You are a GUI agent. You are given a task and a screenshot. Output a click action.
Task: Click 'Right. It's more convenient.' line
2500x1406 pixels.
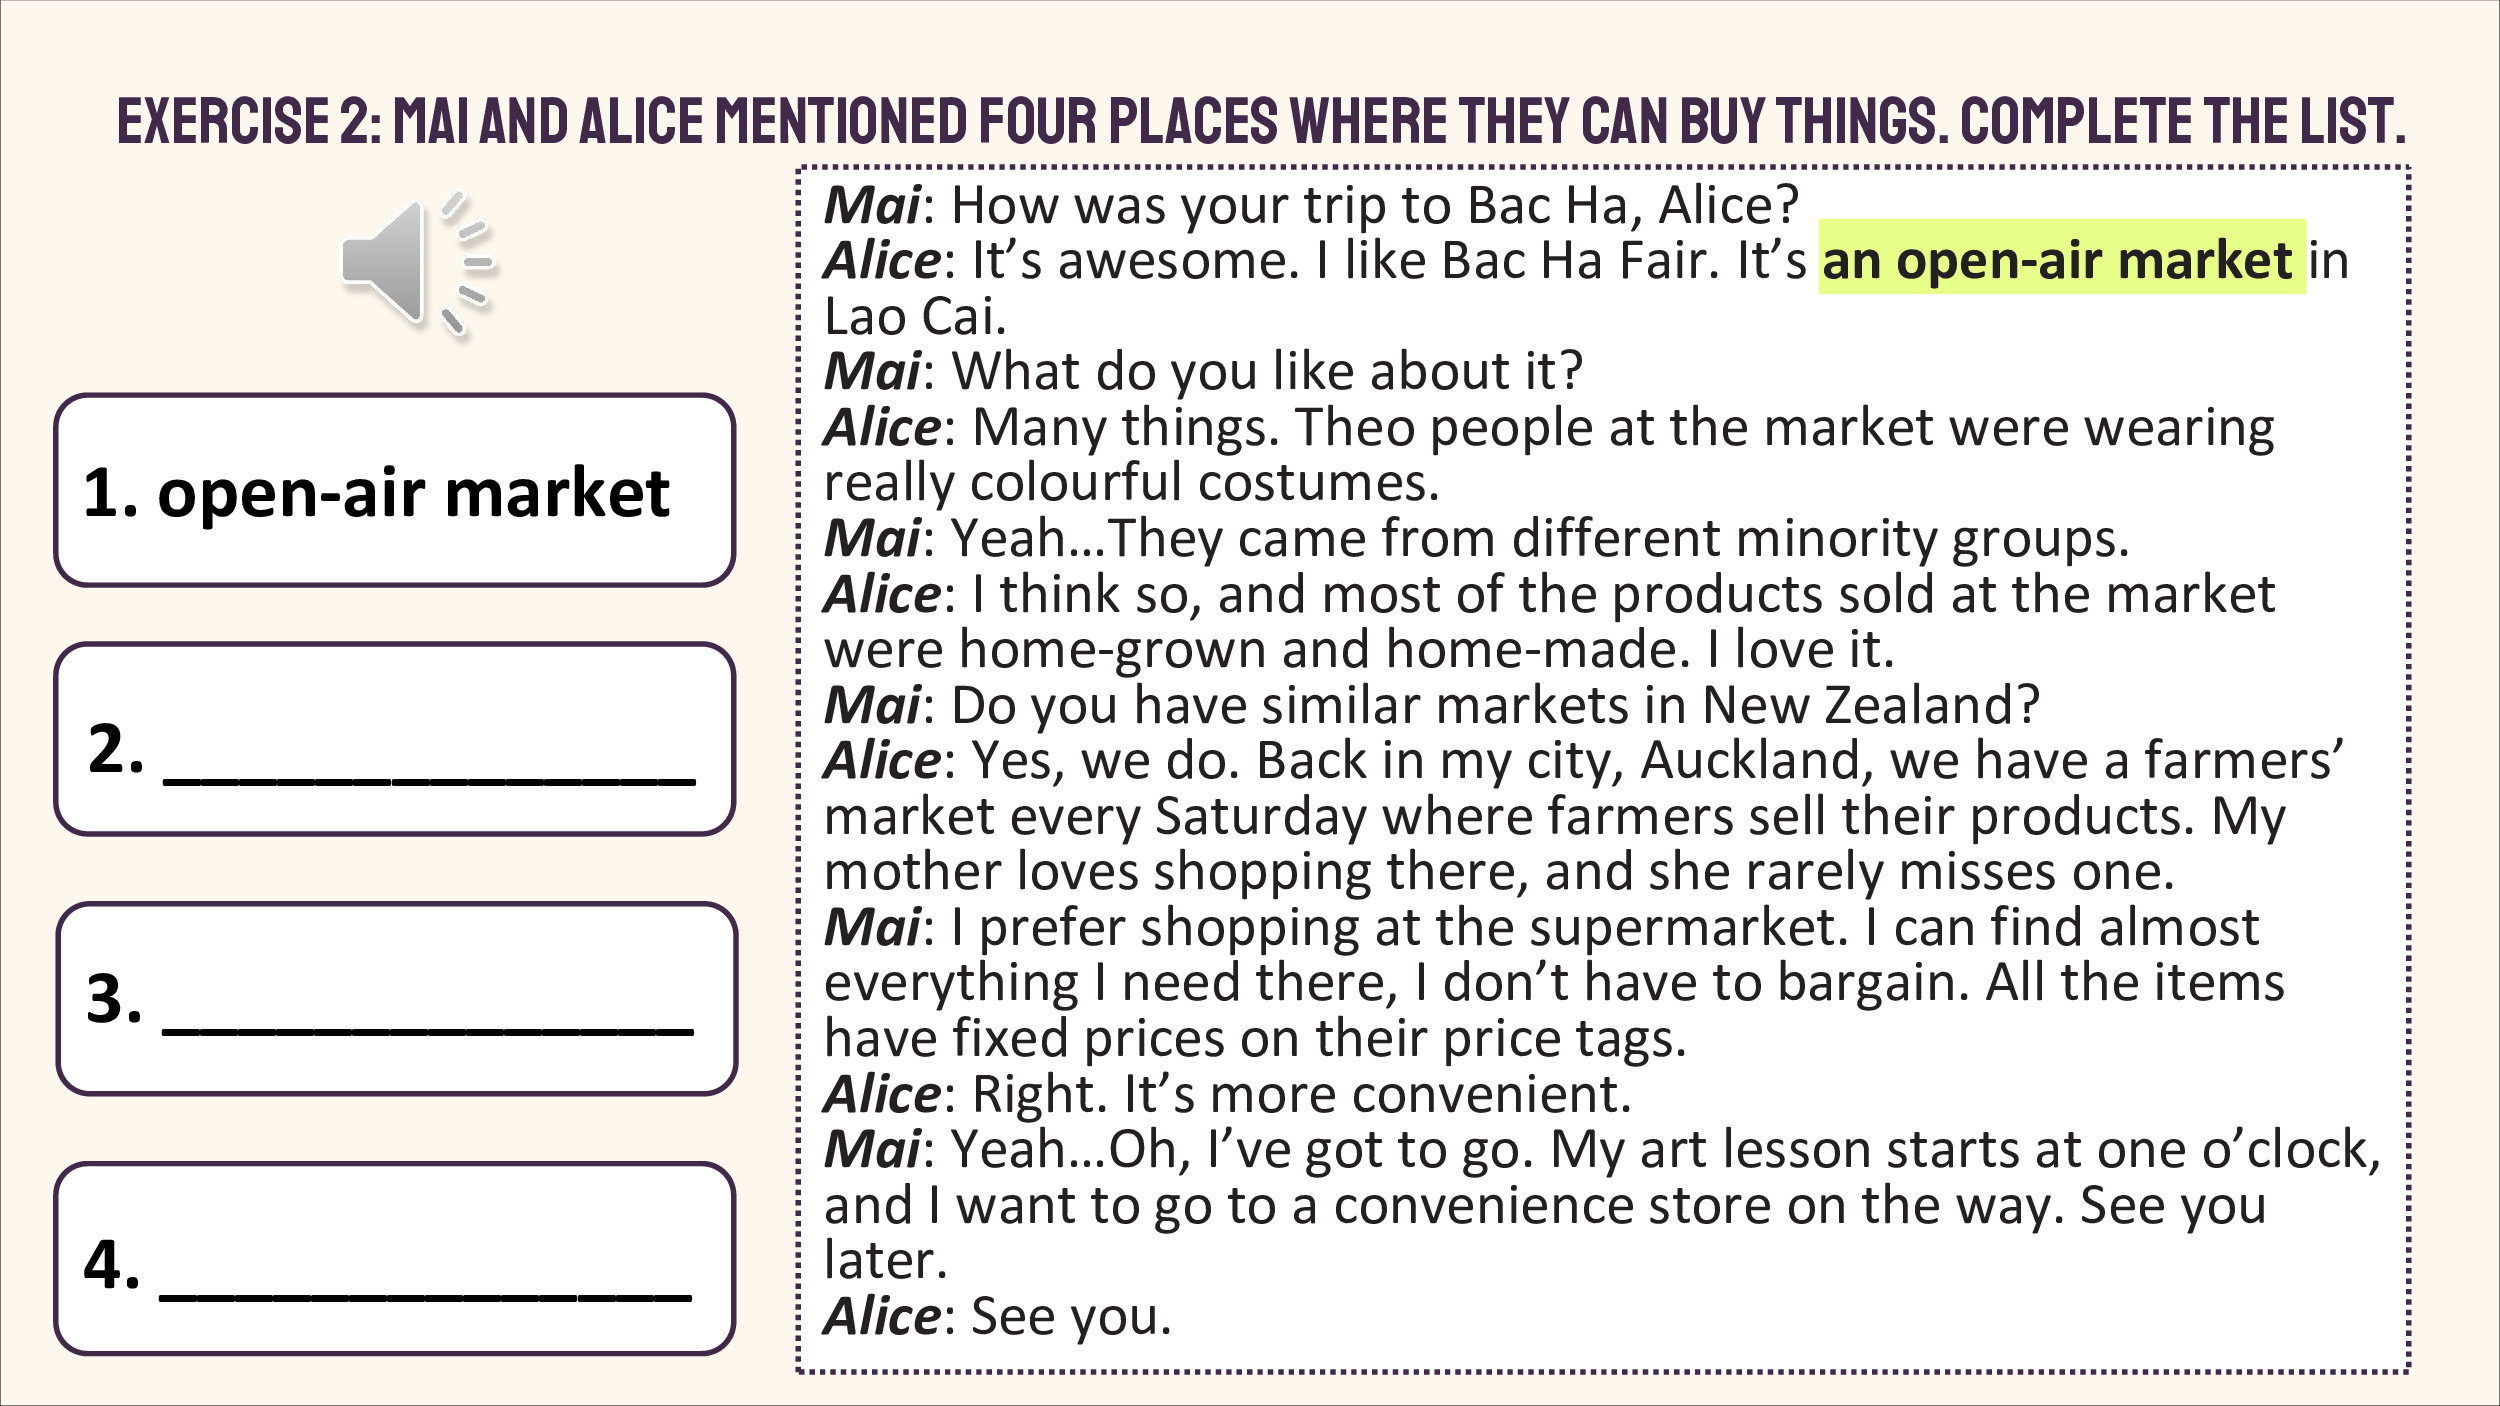[x=1302, y=1094]
